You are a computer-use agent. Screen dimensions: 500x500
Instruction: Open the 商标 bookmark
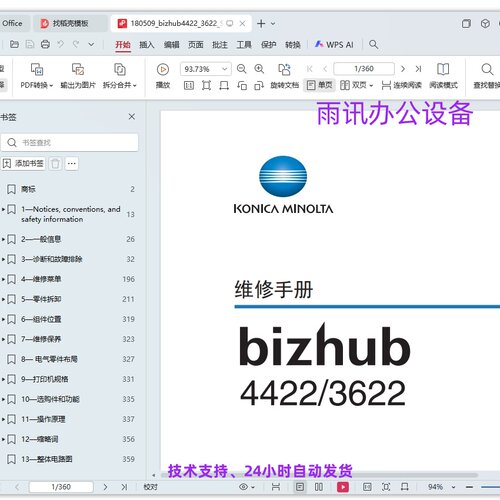point(28,189)
